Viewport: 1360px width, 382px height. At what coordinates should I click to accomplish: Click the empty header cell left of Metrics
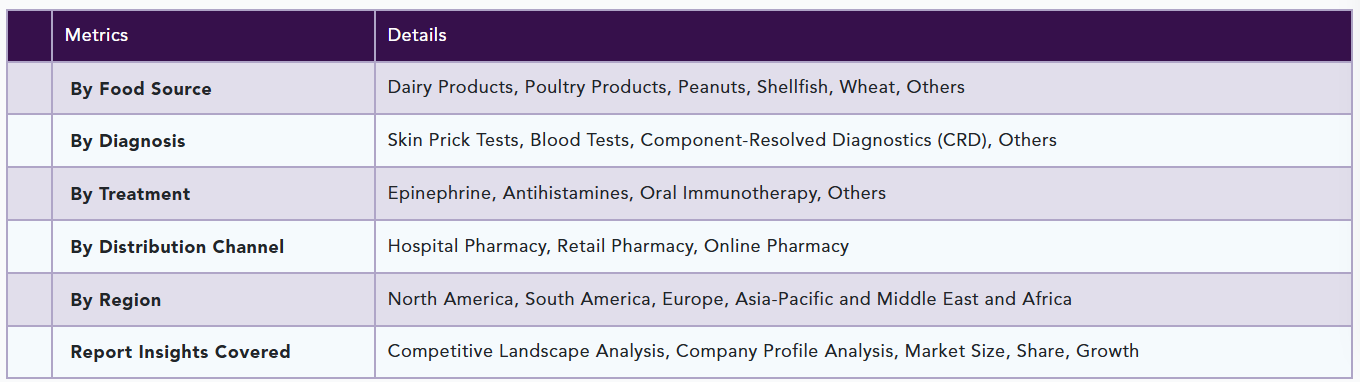click(x=29, y=36)
